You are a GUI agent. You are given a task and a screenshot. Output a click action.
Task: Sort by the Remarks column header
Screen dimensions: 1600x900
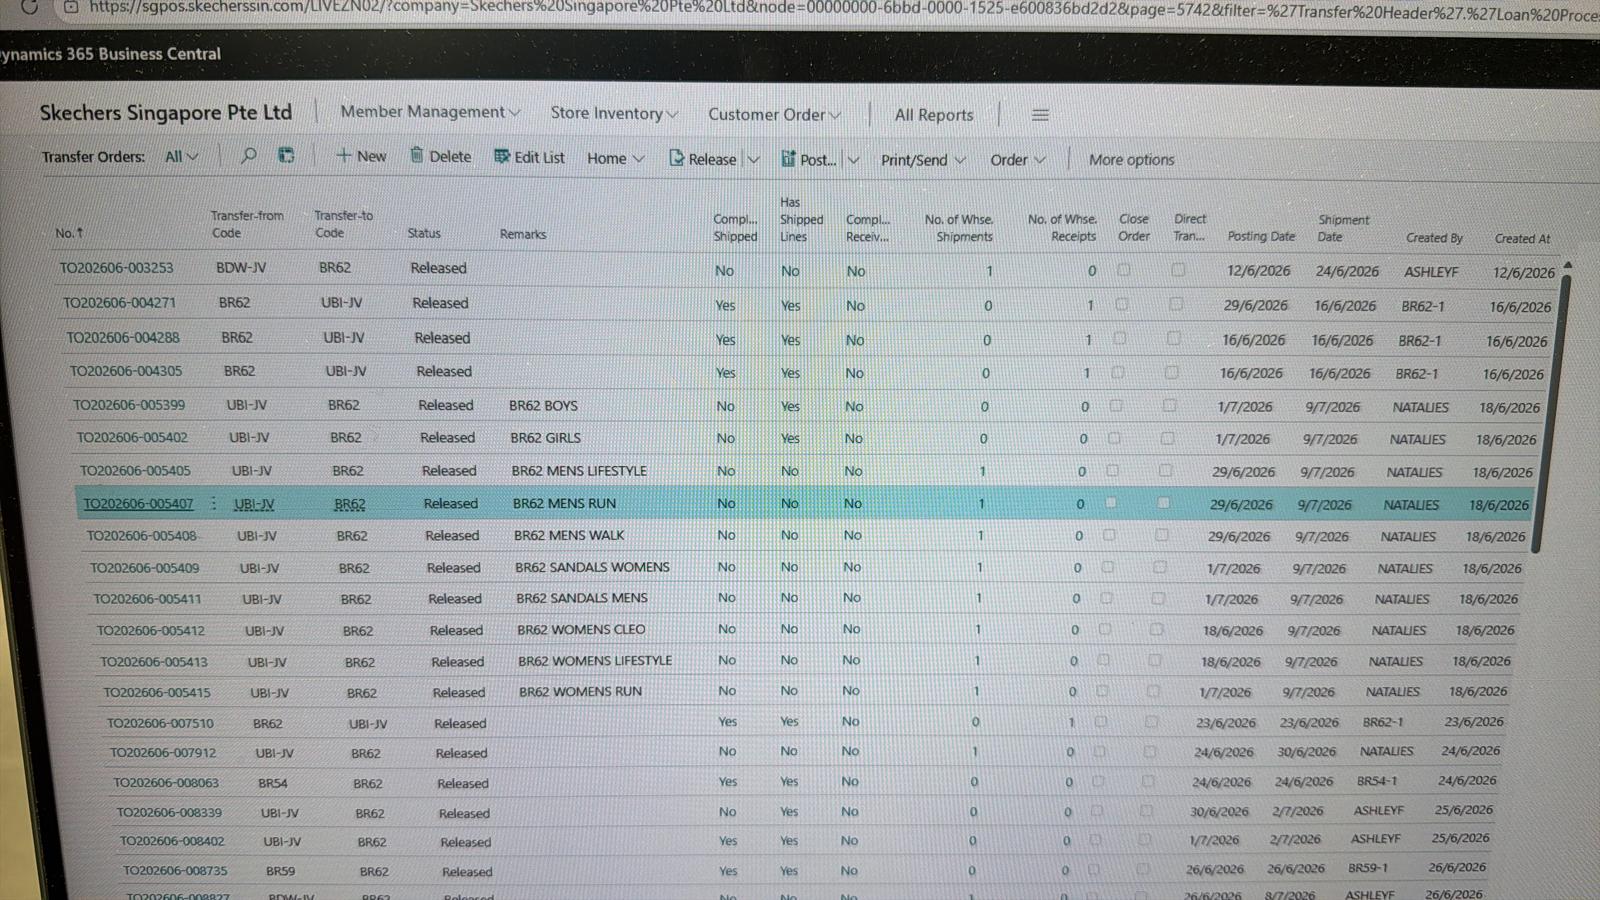[x=523, y=234]
